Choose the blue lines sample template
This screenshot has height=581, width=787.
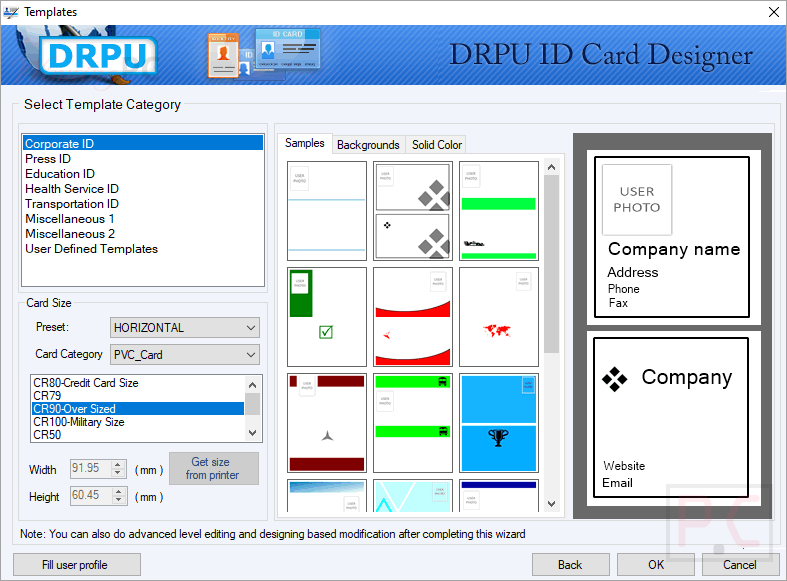327,211
